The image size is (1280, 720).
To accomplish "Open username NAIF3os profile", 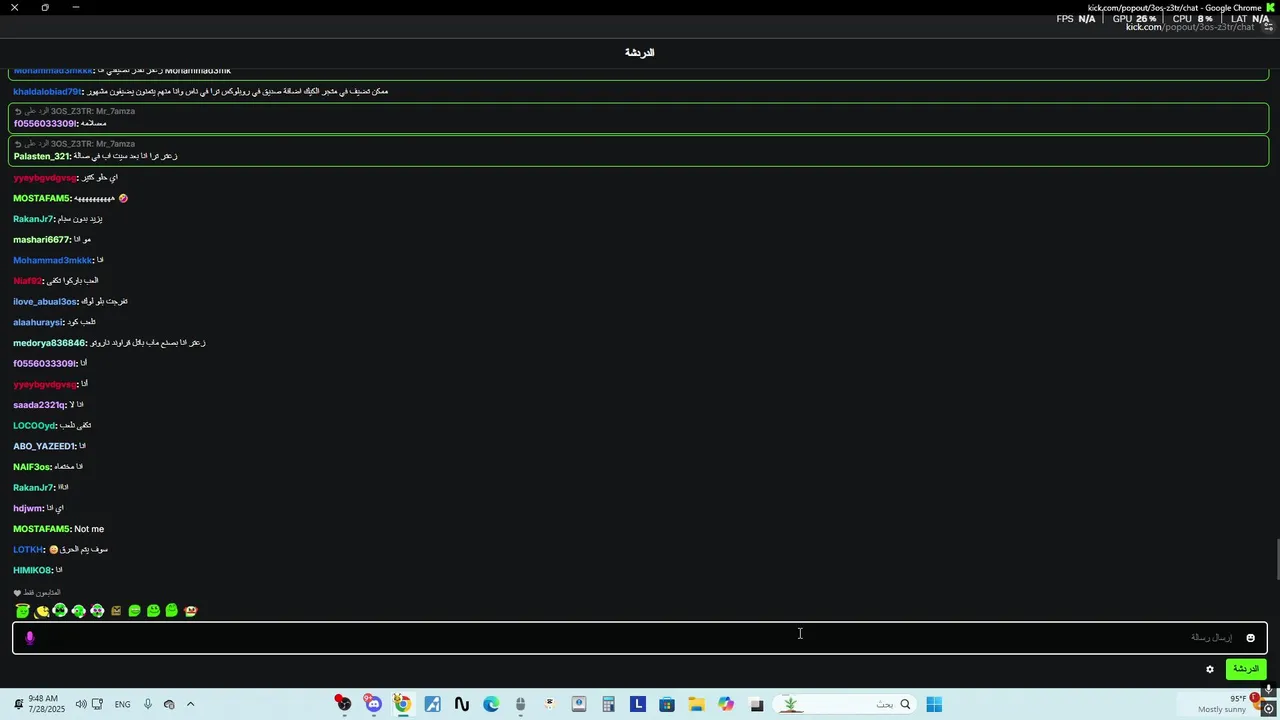I will 31,467.
